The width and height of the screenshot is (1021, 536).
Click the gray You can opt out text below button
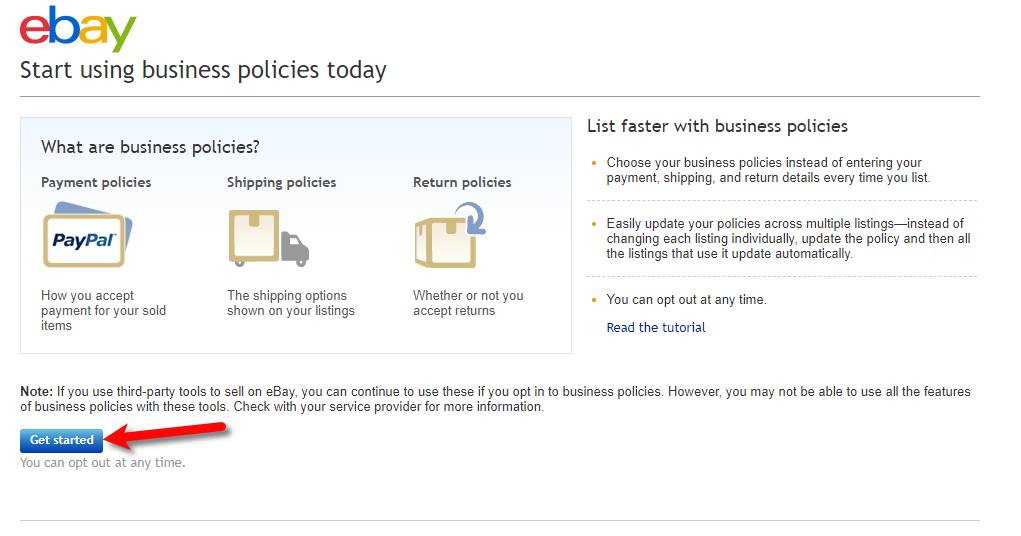103,463
